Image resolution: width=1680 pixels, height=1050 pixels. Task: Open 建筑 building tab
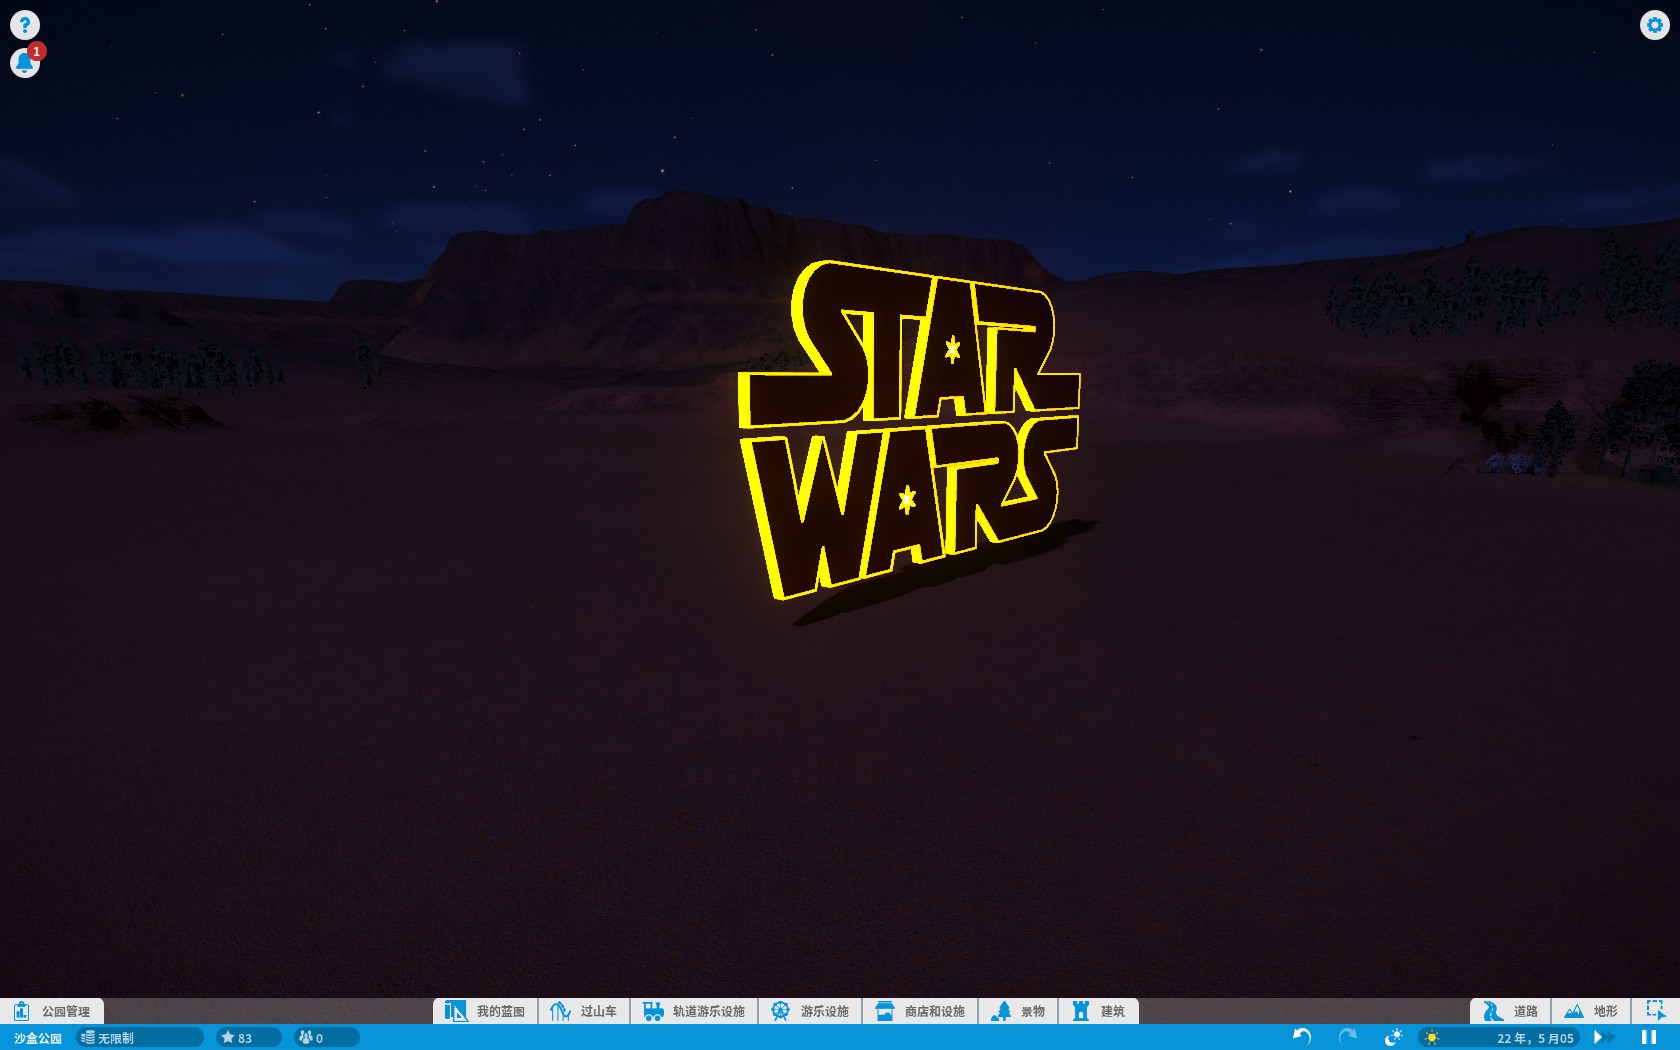(1098, 1011)
